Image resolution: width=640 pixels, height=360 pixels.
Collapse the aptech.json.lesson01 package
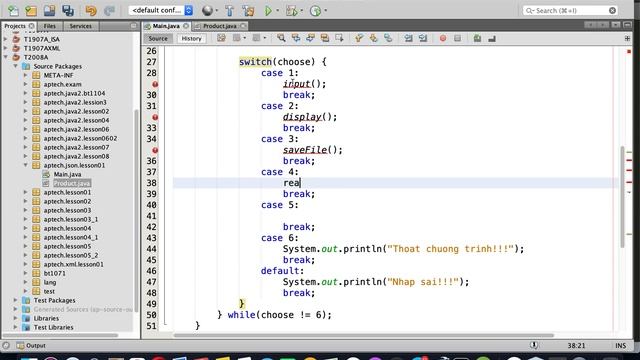[x=26, y=165]
